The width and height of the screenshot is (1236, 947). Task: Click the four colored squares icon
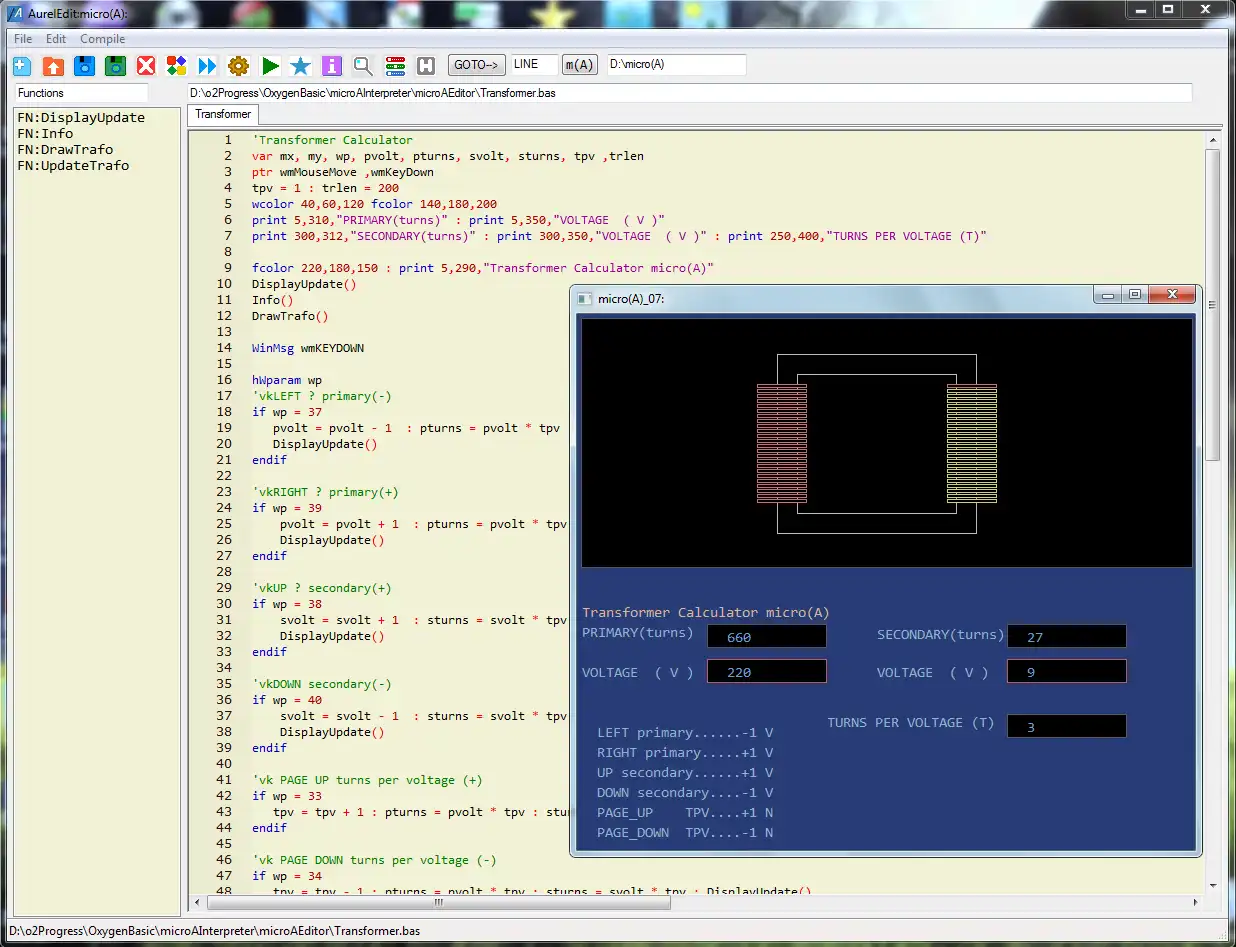point(176,66)
